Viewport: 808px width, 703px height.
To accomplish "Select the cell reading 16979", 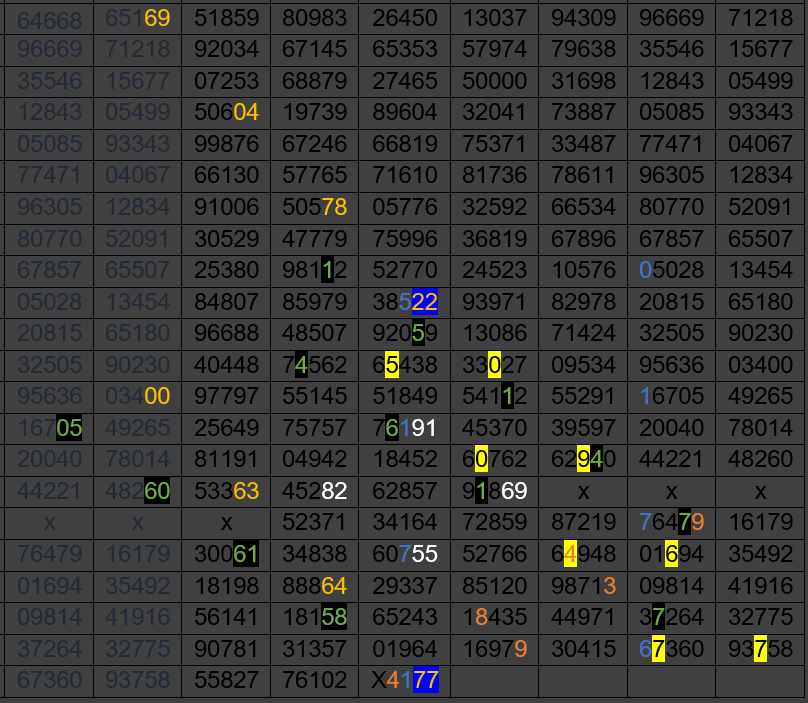I will coord(493,650).
